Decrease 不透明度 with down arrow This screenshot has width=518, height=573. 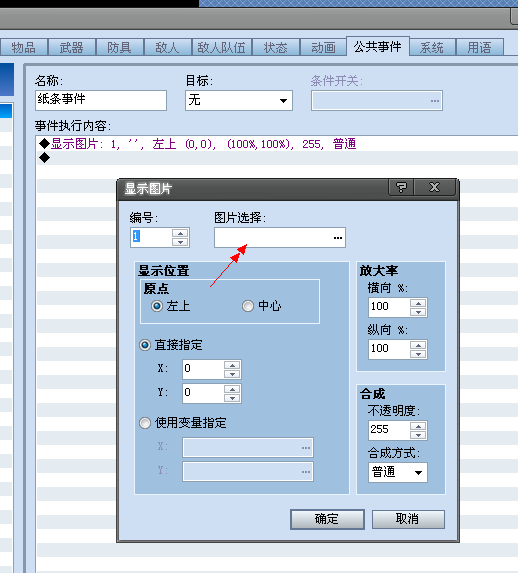tap(418, 435)
